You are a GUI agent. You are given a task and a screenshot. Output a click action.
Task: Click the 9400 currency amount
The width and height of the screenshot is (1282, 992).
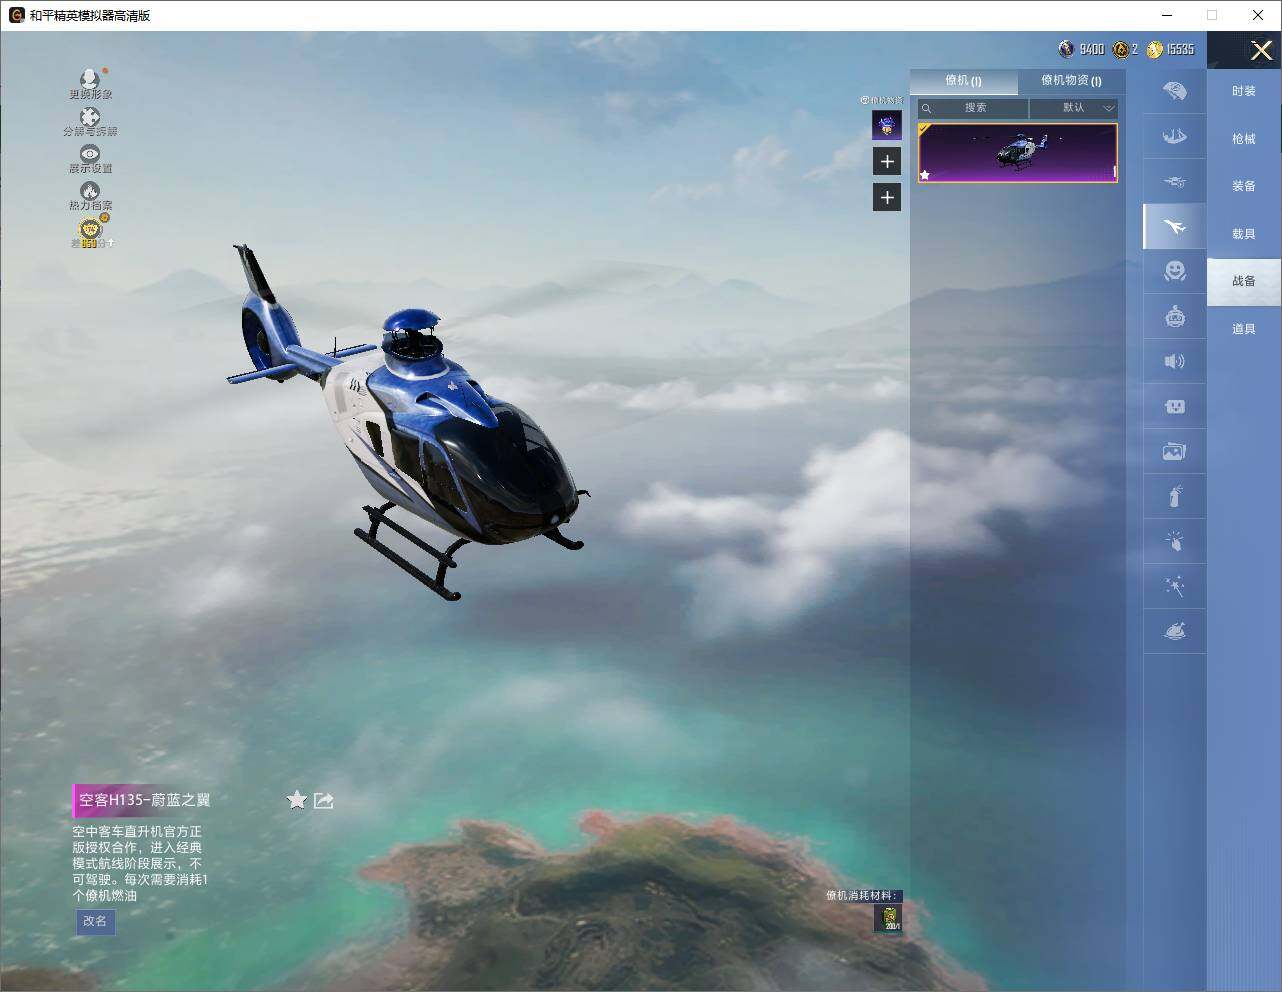(1091, 49)
